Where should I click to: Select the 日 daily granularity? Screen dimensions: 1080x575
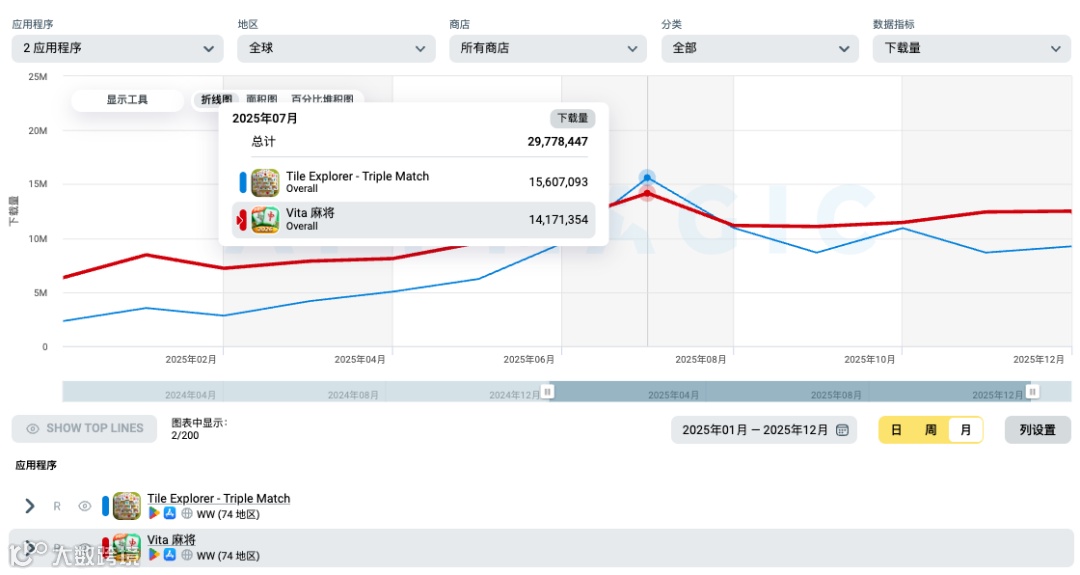click(x=896, y=430)
